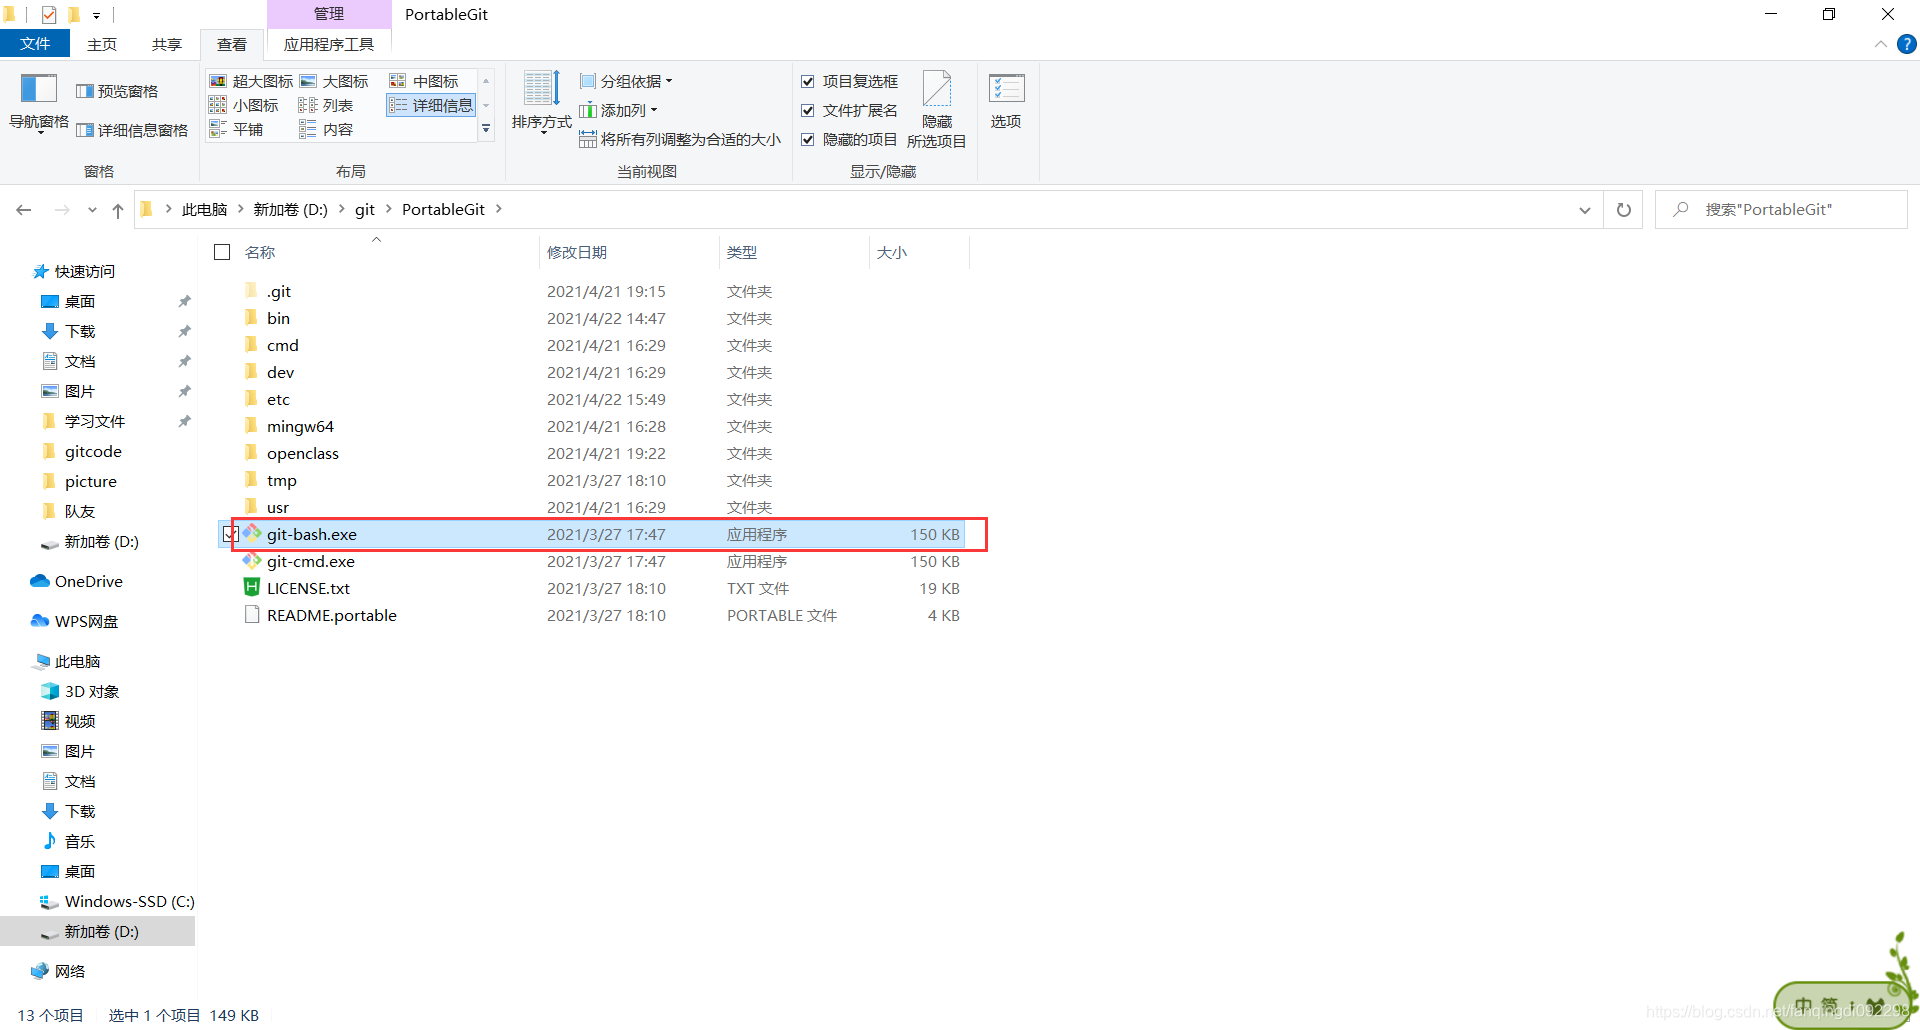The width and height of the screenshot is (1920, 1030).
Task: Navigate to This PC in breadcrumb
Action: pyautogui.click(x=205, y=209)
